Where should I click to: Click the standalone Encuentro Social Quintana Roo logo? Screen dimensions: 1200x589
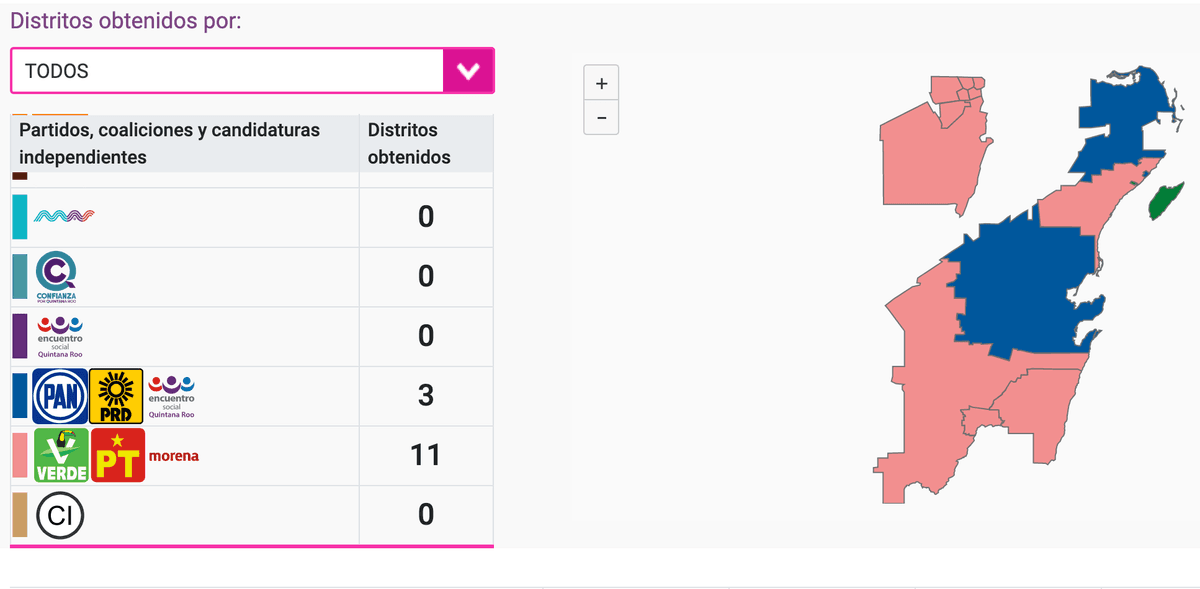click(x=60, y=337)
